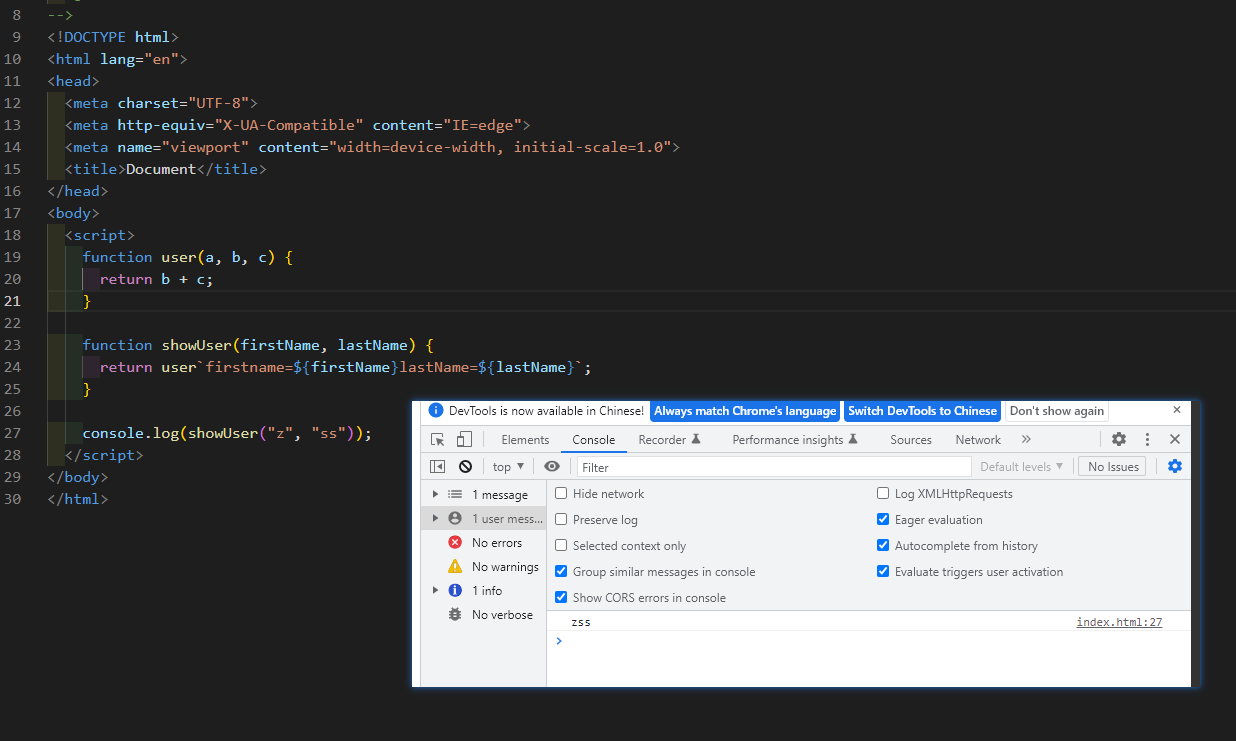Screen dimensions: 1236x741
Task: Click the zss console output text
Action: [581, 622]
